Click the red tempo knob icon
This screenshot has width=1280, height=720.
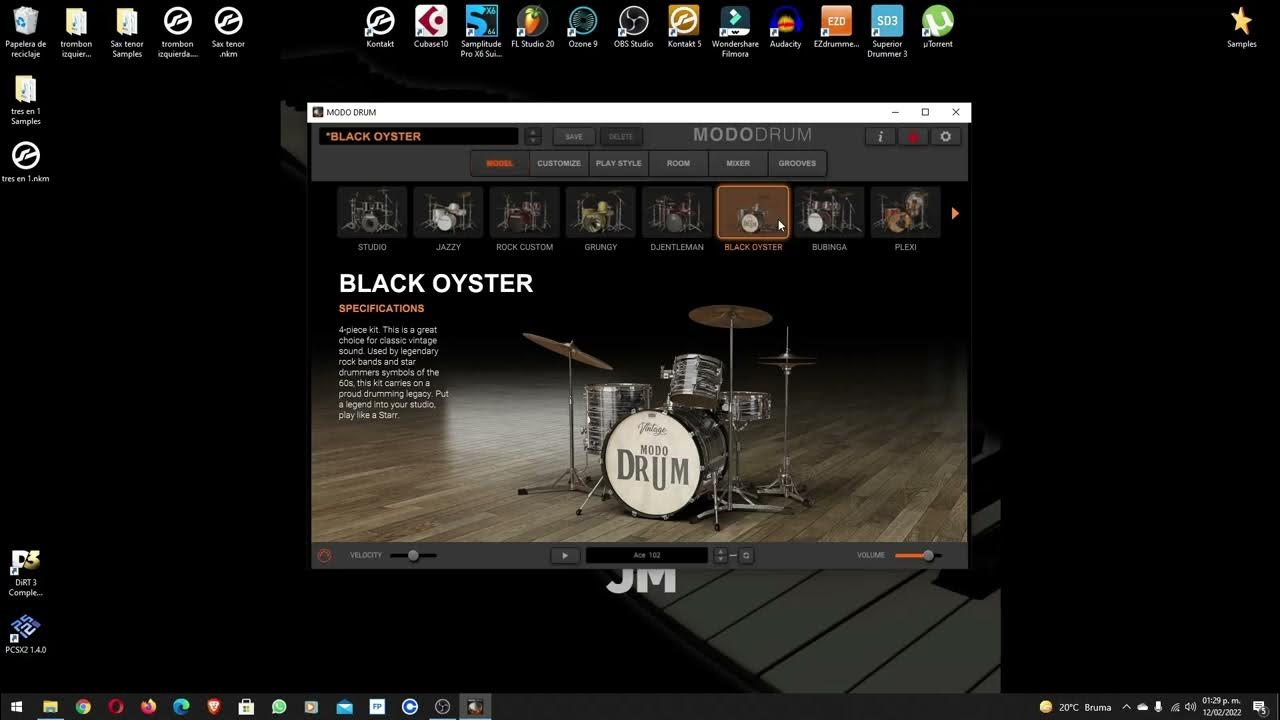point(324,555)
